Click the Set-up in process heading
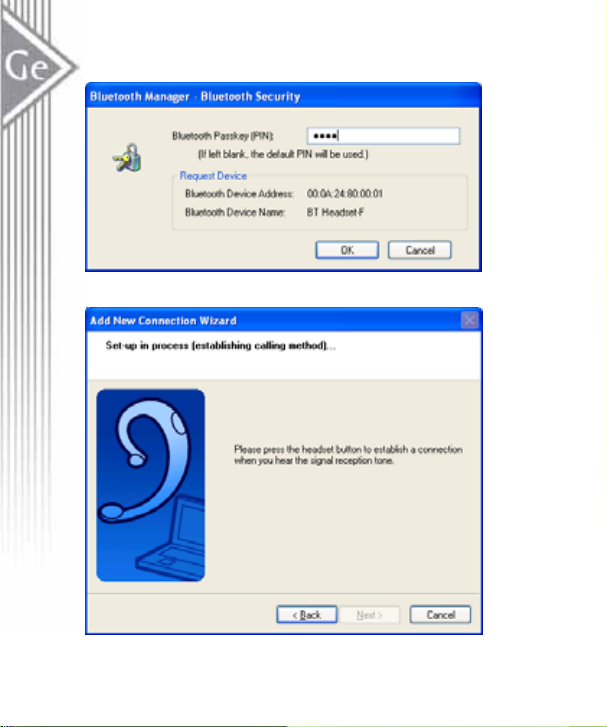Viewport: 607px width, 727px height. (x=221, y=346)
